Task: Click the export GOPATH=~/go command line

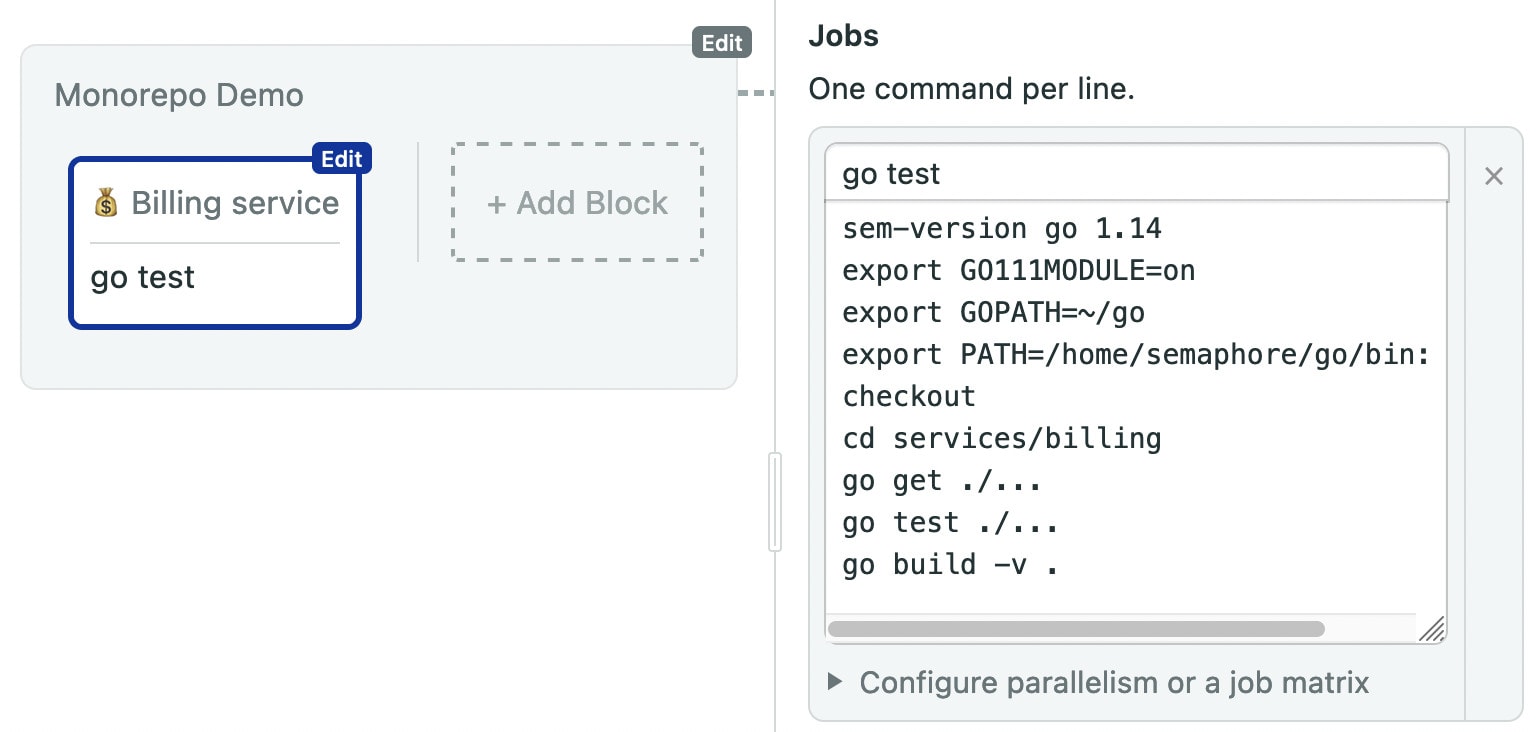Action: click(995, 312)
